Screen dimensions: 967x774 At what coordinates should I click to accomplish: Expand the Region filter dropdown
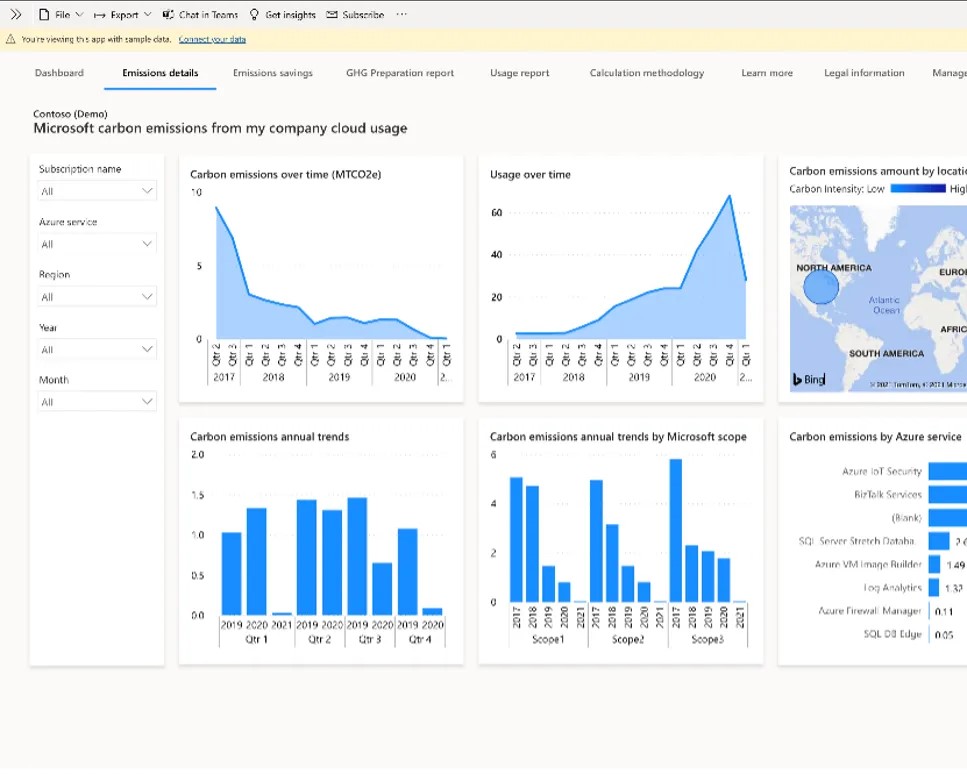[96, 297]
